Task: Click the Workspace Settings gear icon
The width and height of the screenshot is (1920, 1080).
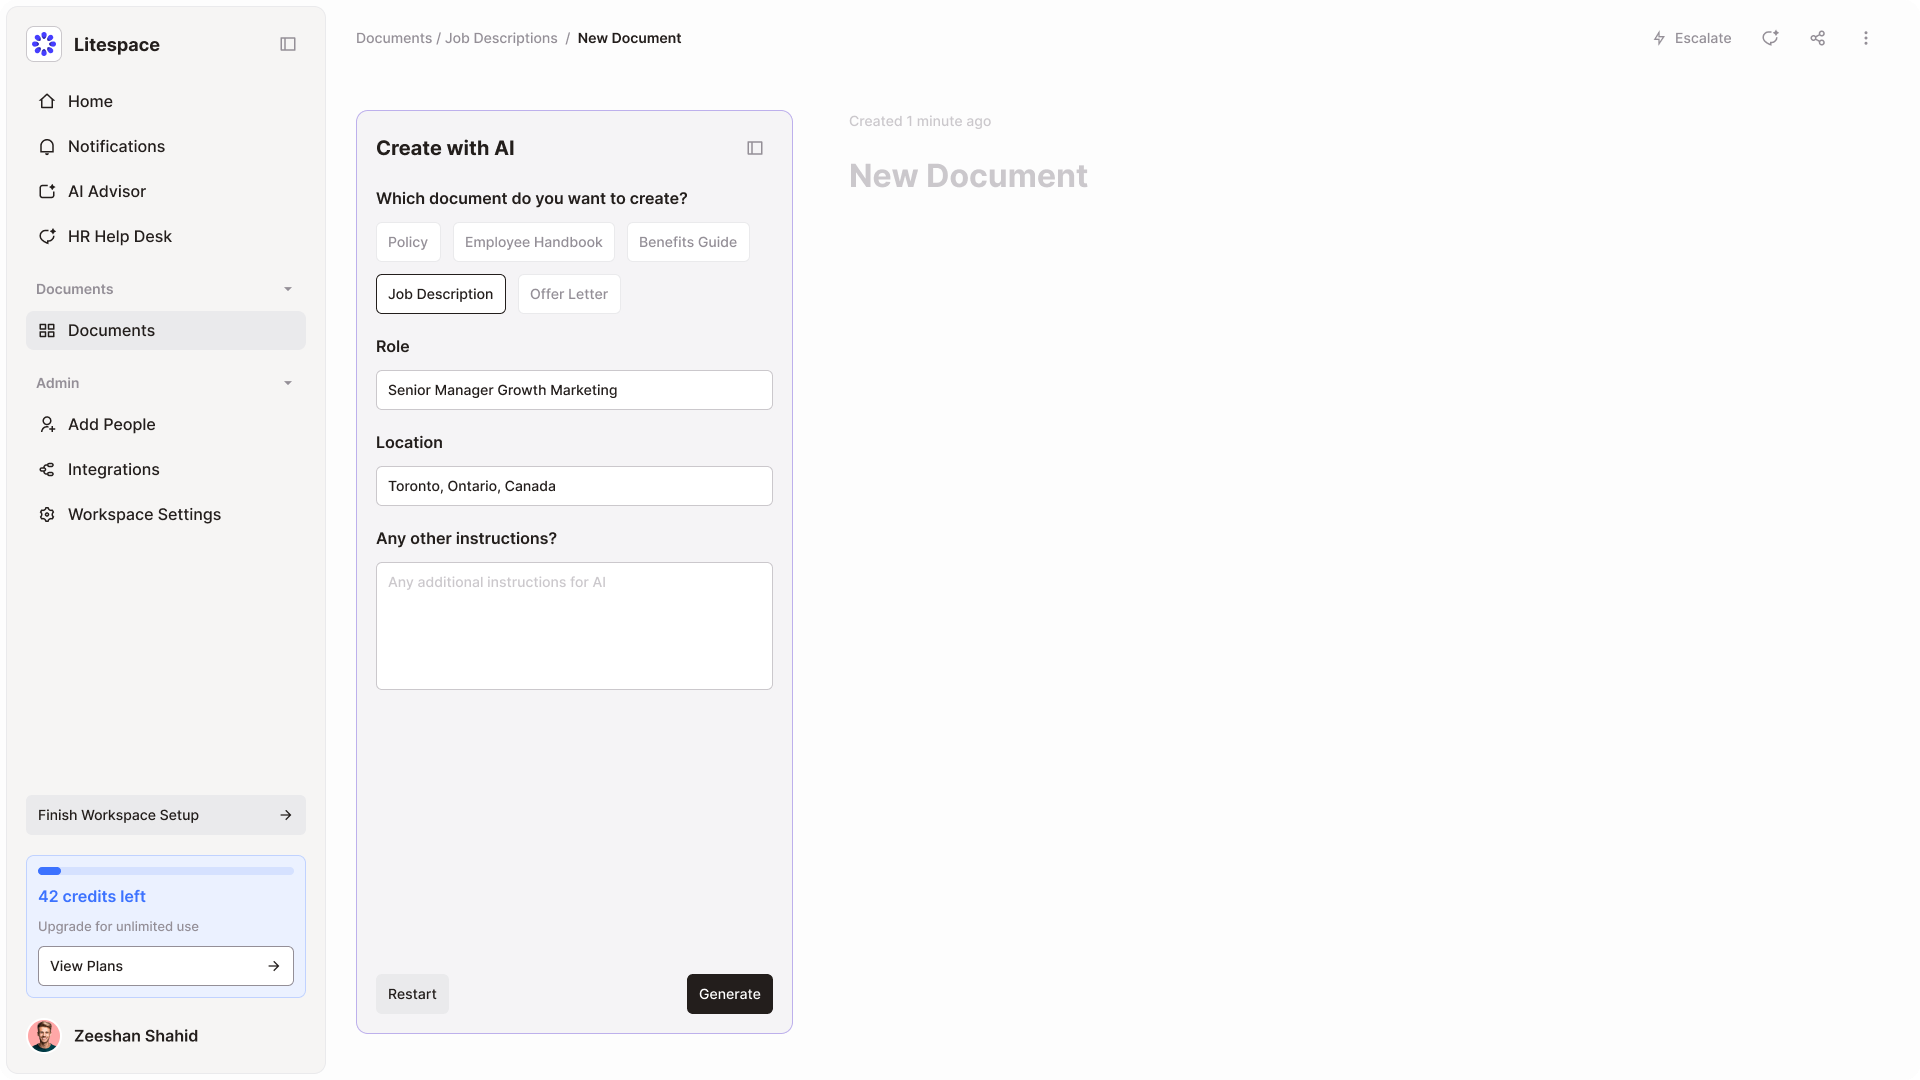Action: pyautogui.click(x=47, y=514)
